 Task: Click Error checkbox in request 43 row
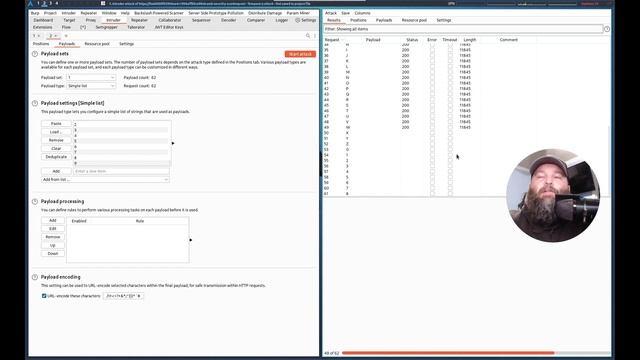pos(432,94)
